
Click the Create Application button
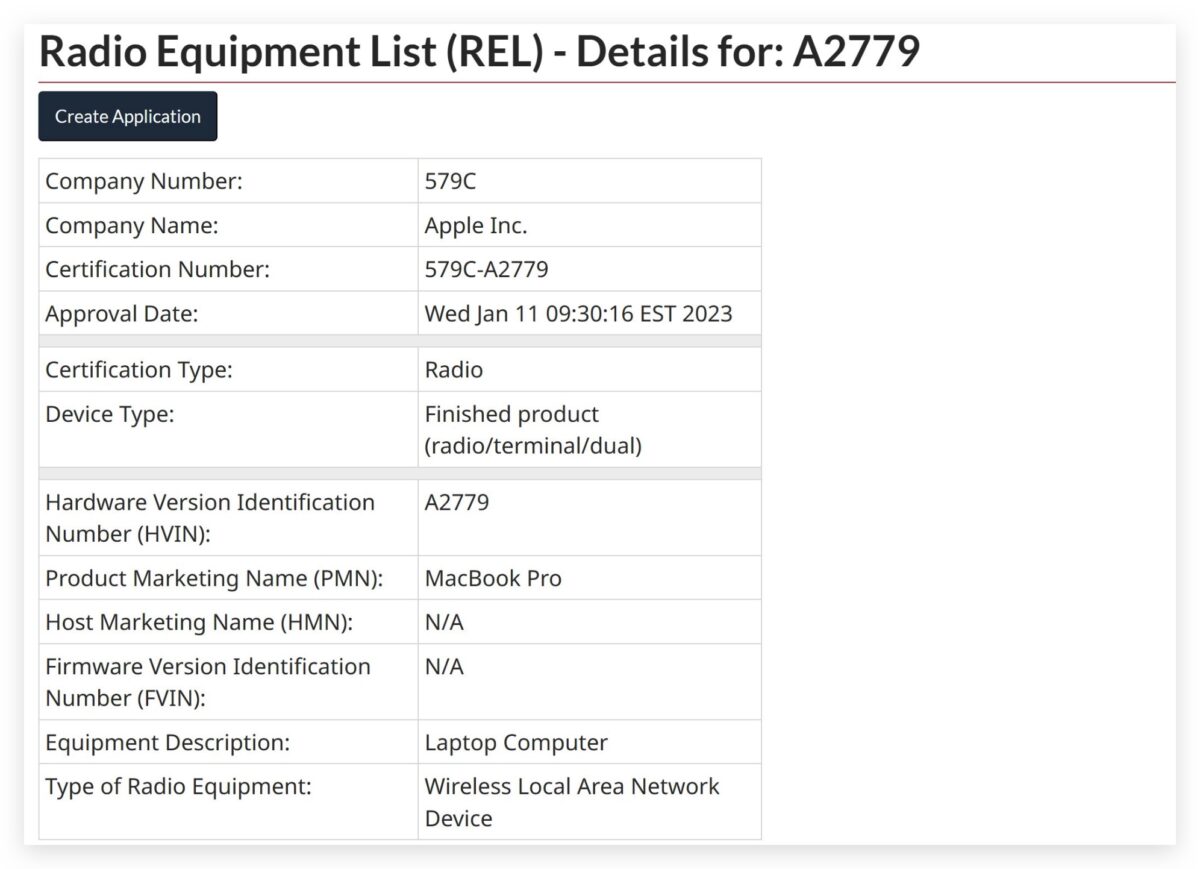click(128, 116)
